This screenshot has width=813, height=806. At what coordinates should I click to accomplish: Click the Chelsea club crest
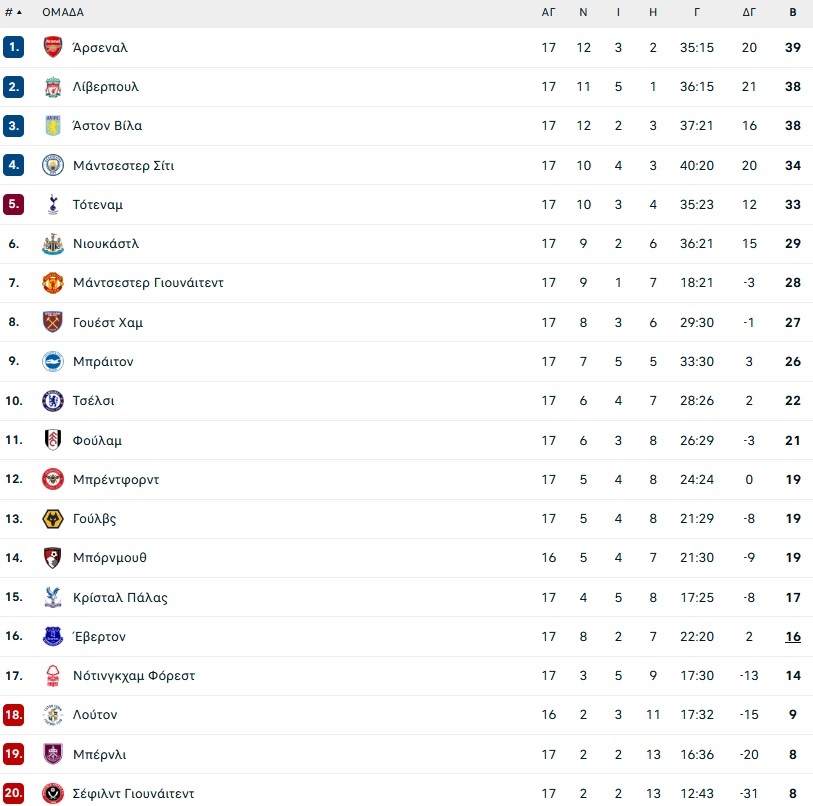(53, 400)
